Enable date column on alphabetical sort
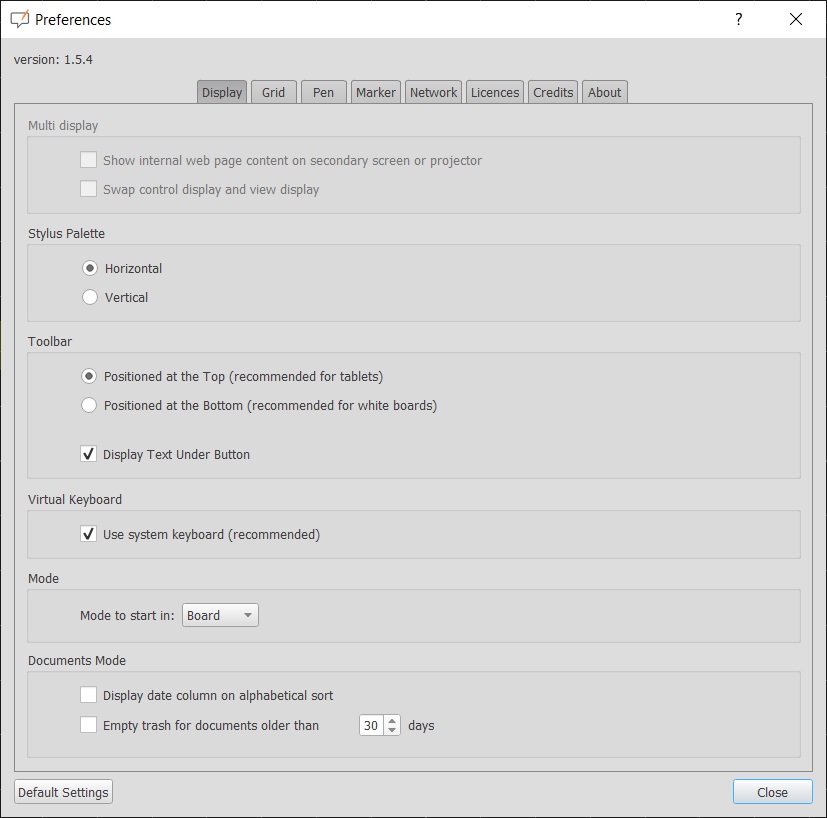The width and height of the screenshot is (827, 818). (x=89, y=694)
